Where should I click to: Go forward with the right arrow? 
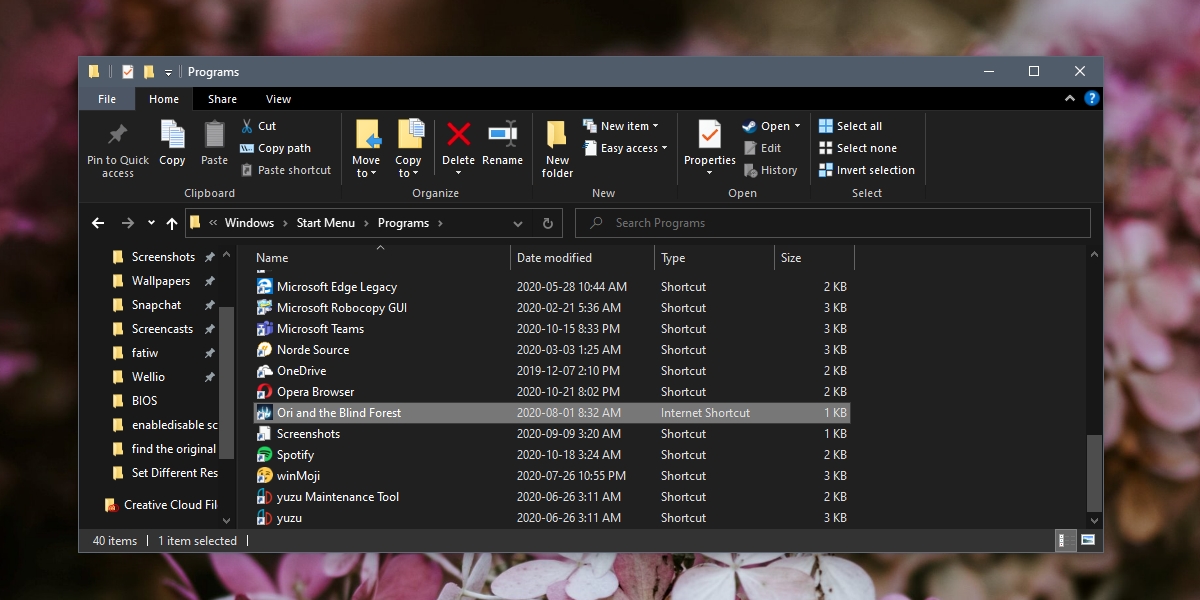[127, 223]
